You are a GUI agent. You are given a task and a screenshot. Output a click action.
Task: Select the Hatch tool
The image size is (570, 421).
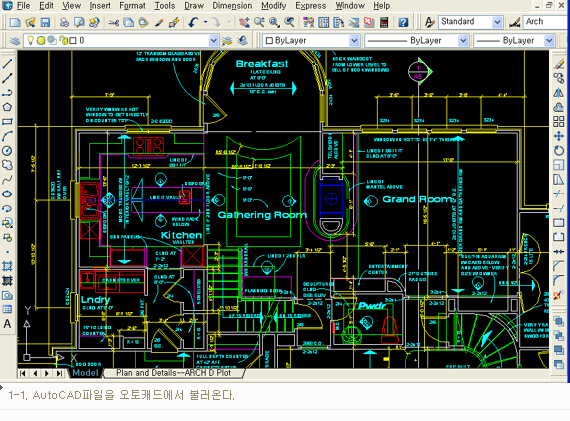(7, 266)
